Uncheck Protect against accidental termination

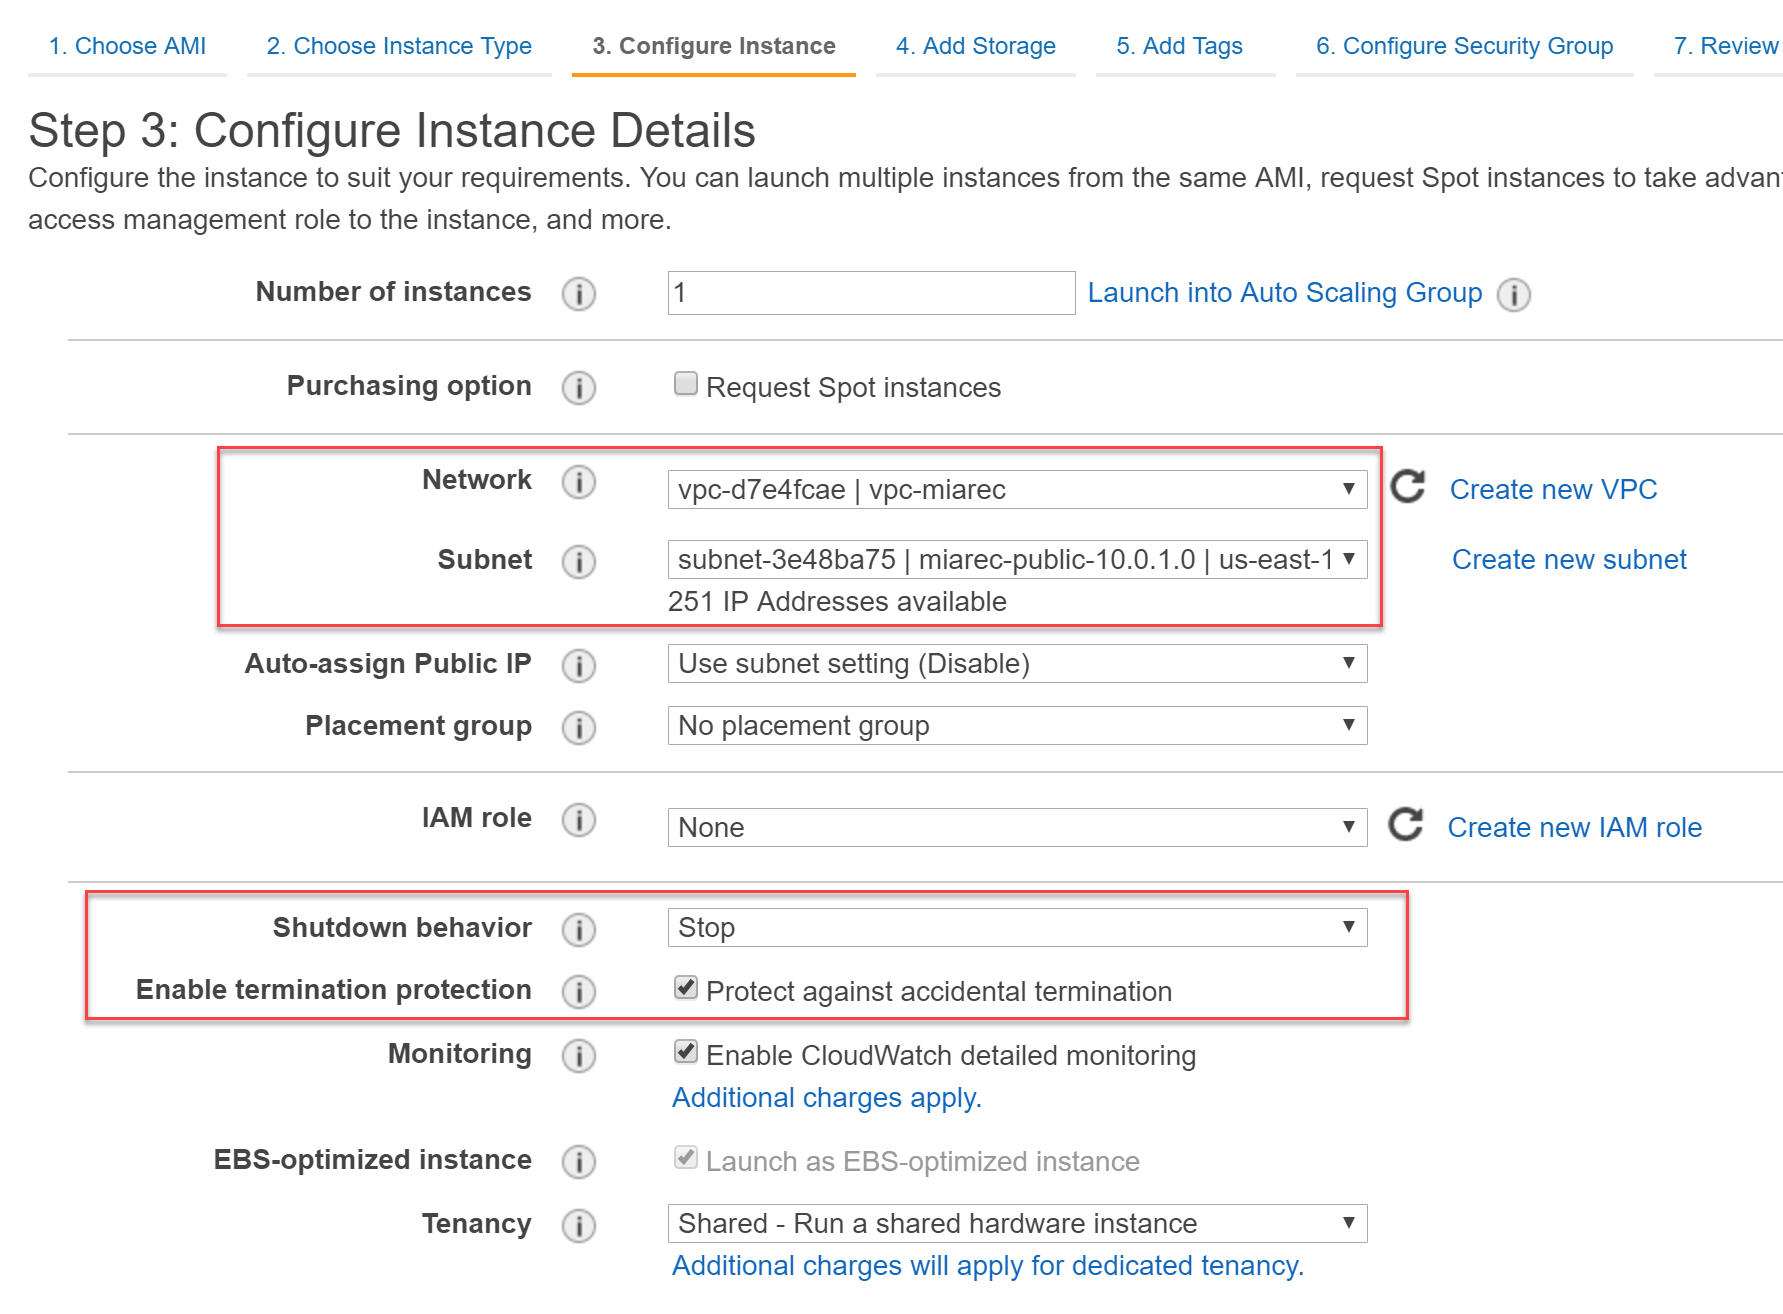coord(686,988)
